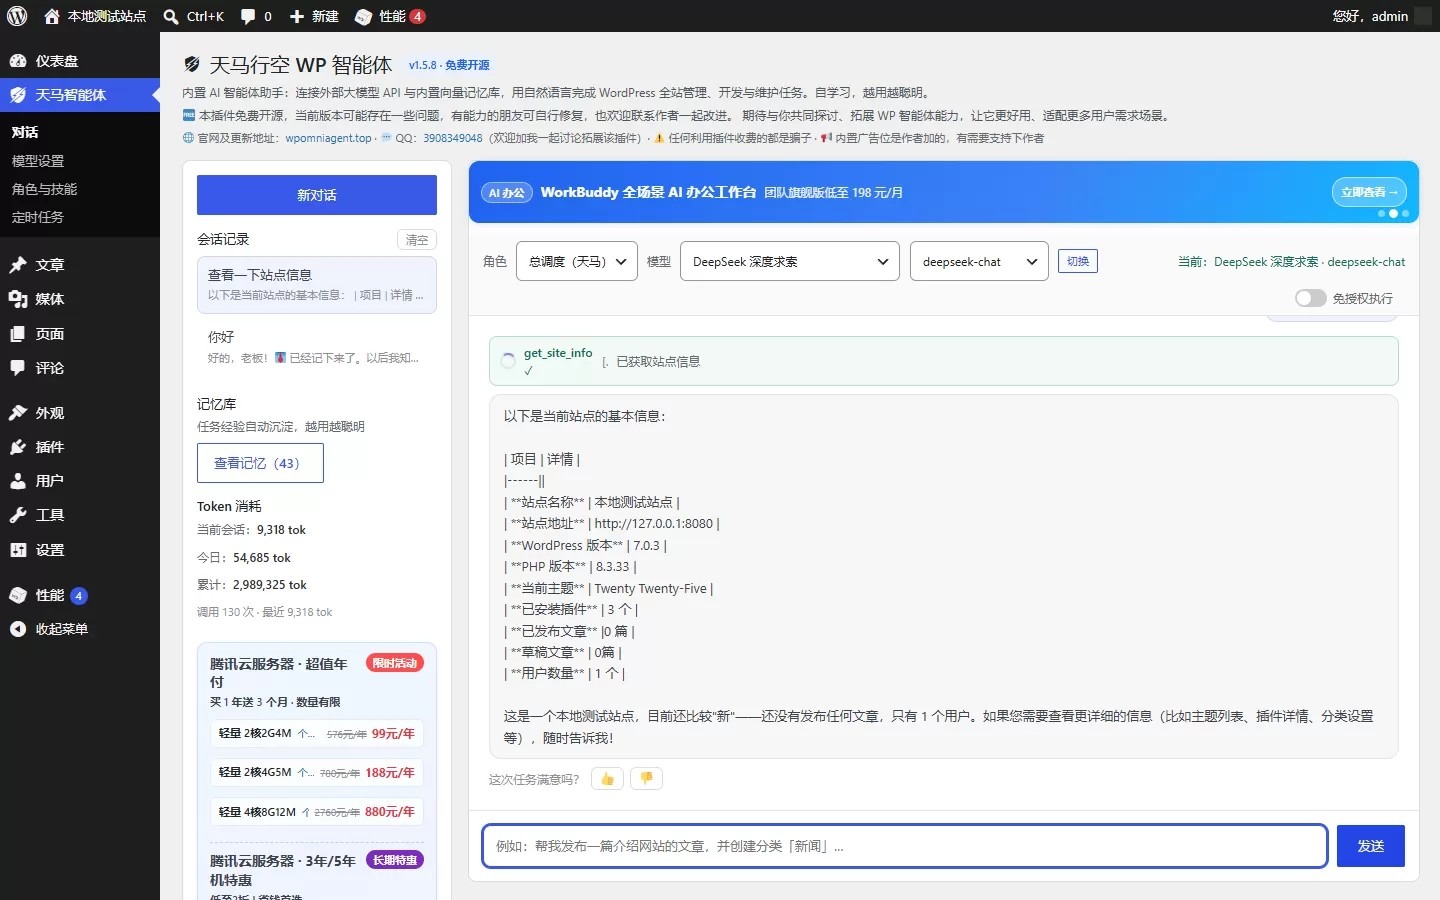
Task: Open the WordPress logo menu
Action: tap(17, 16)
